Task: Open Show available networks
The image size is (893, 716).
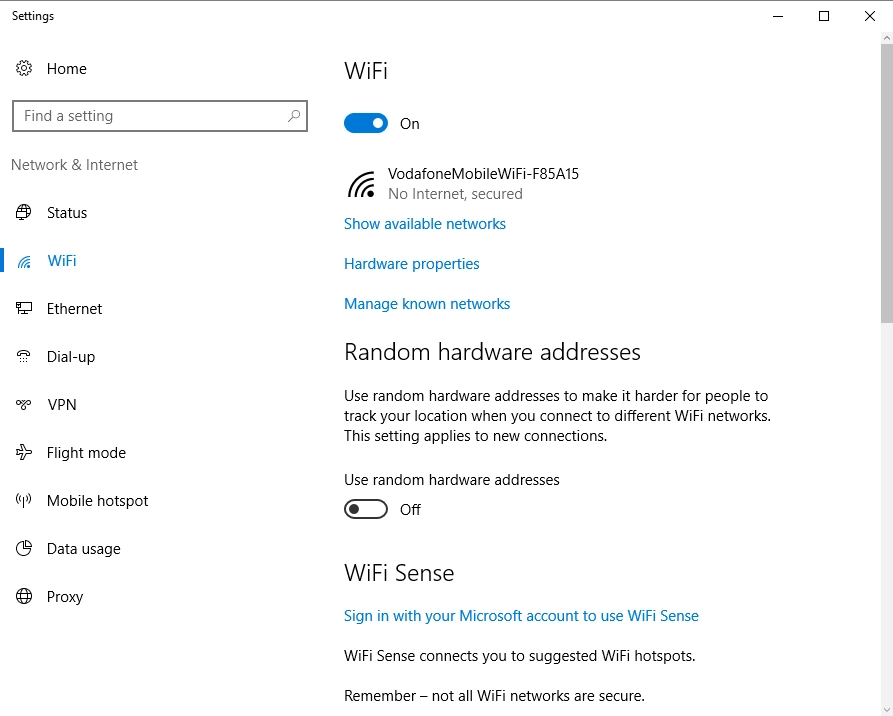Action: pyautogui.click(x=424, y=223)
